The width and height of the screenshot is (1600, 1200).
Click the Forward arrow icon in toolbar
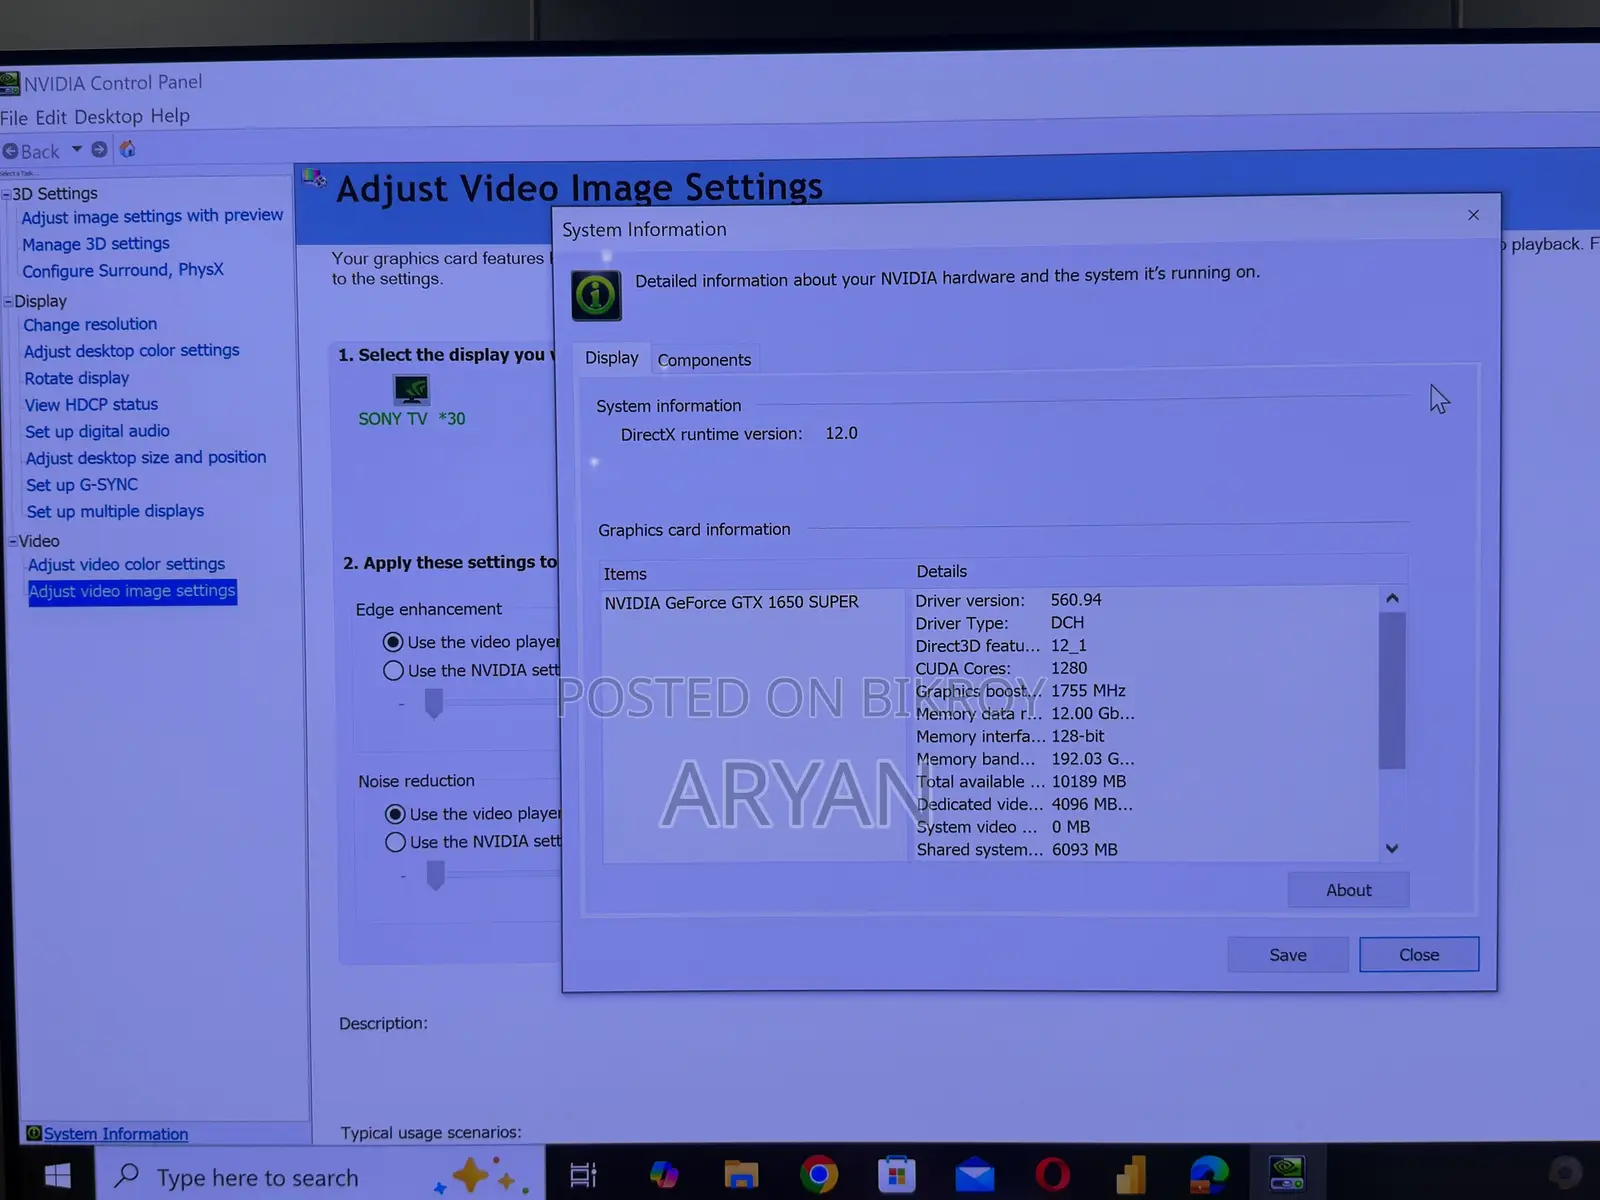point(99,150)
